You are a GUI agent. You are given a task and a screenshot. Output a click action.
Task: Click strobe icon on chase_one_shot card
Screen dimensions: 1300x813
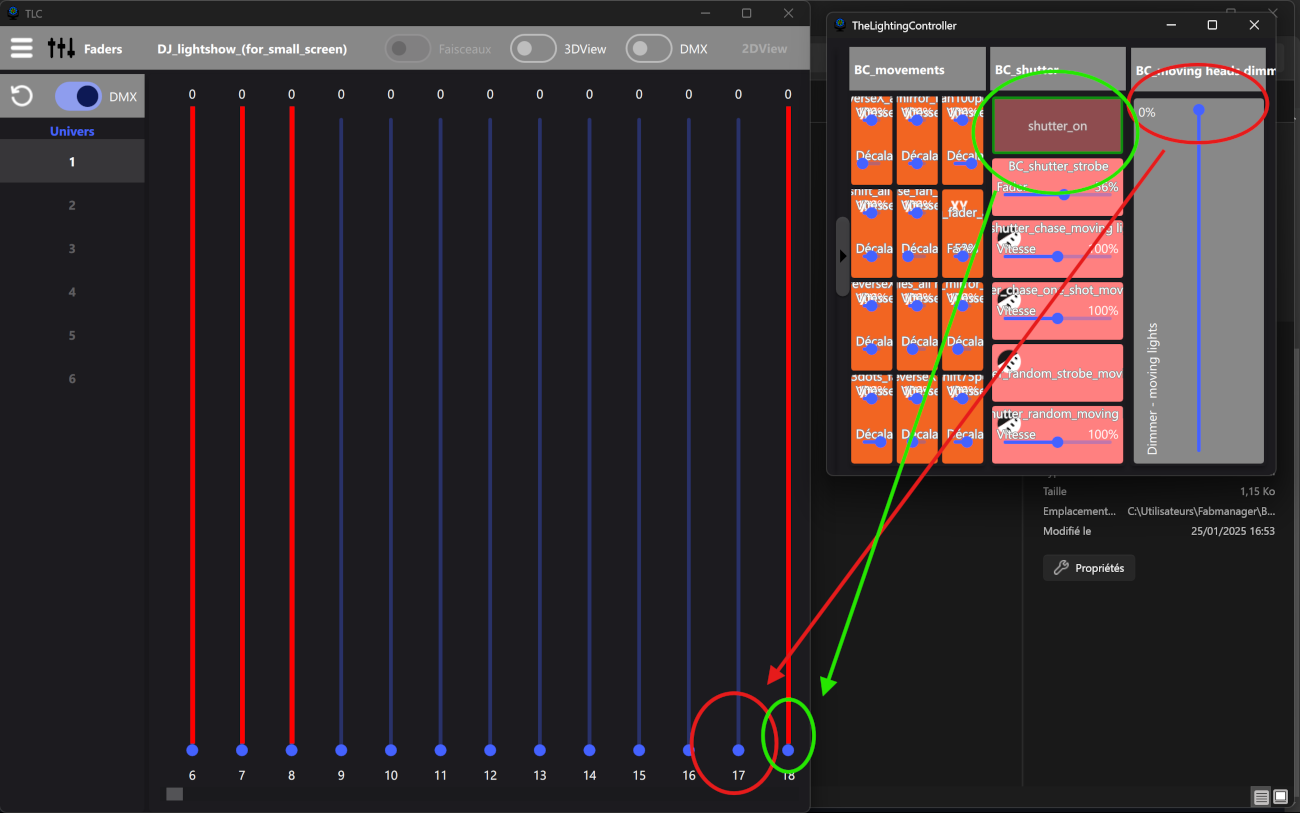1010,298
